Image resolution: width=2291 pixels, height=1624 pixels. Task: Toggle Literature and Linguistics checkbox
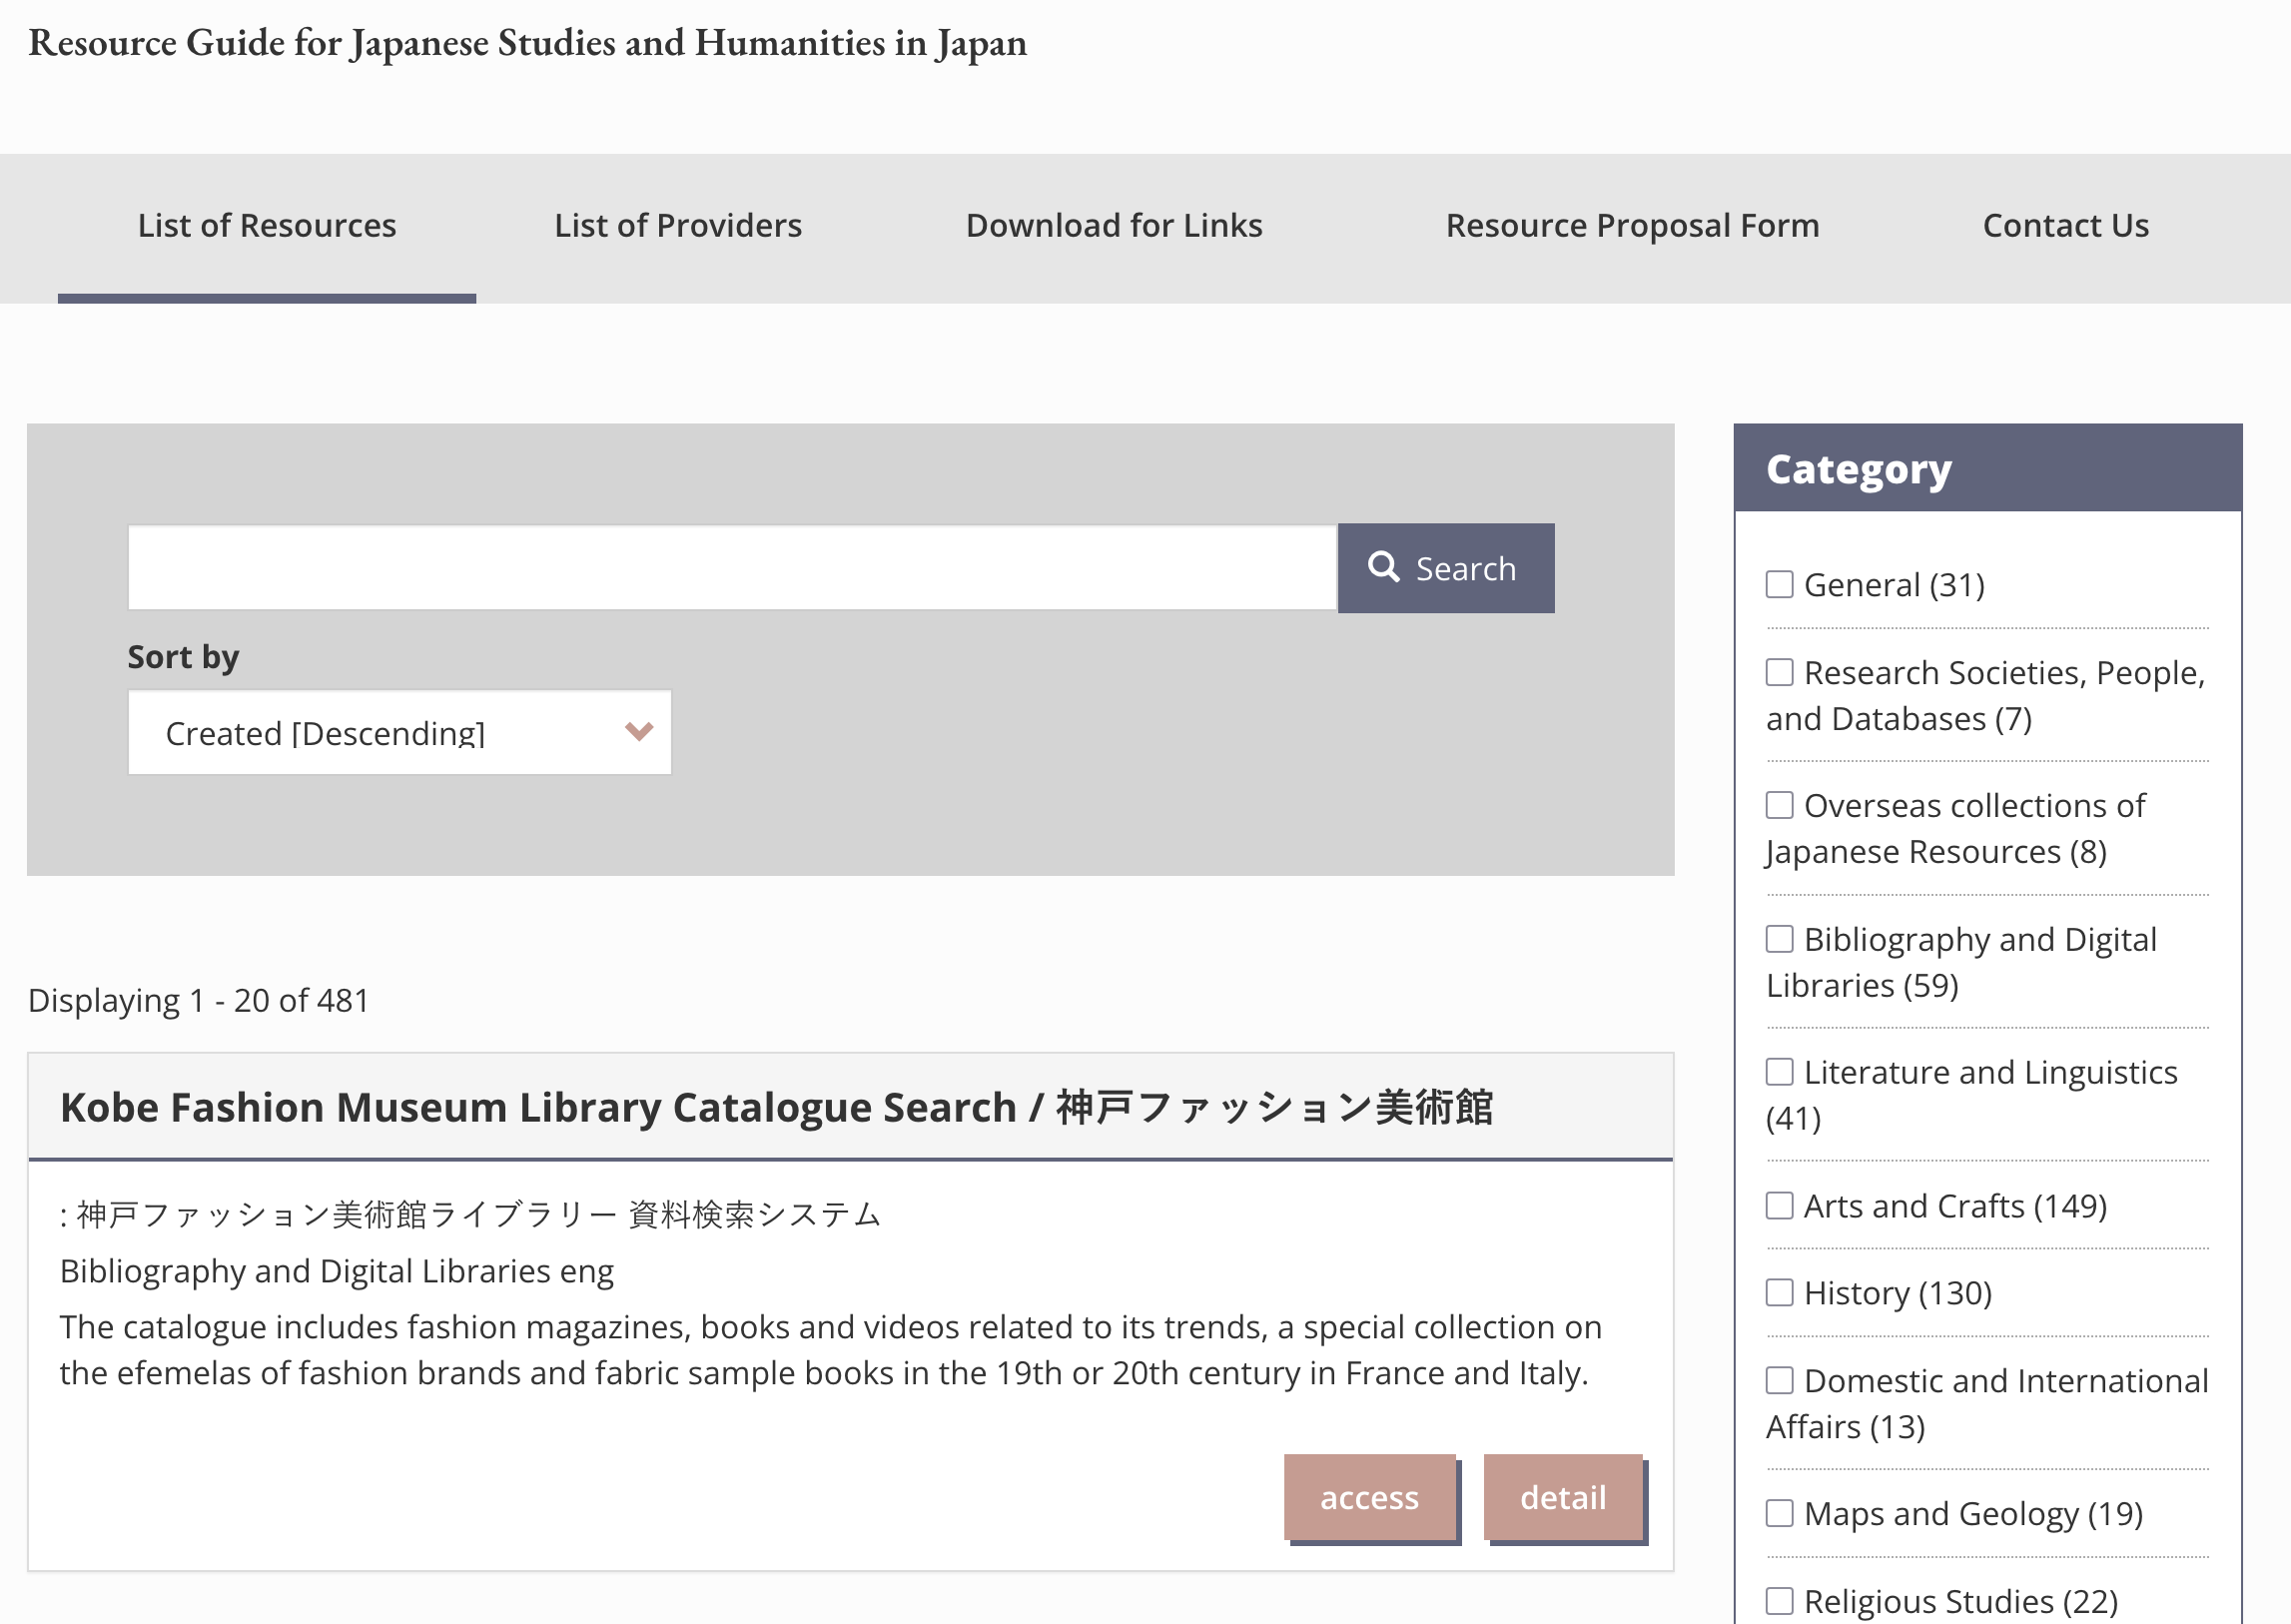click(1779, 1072)
